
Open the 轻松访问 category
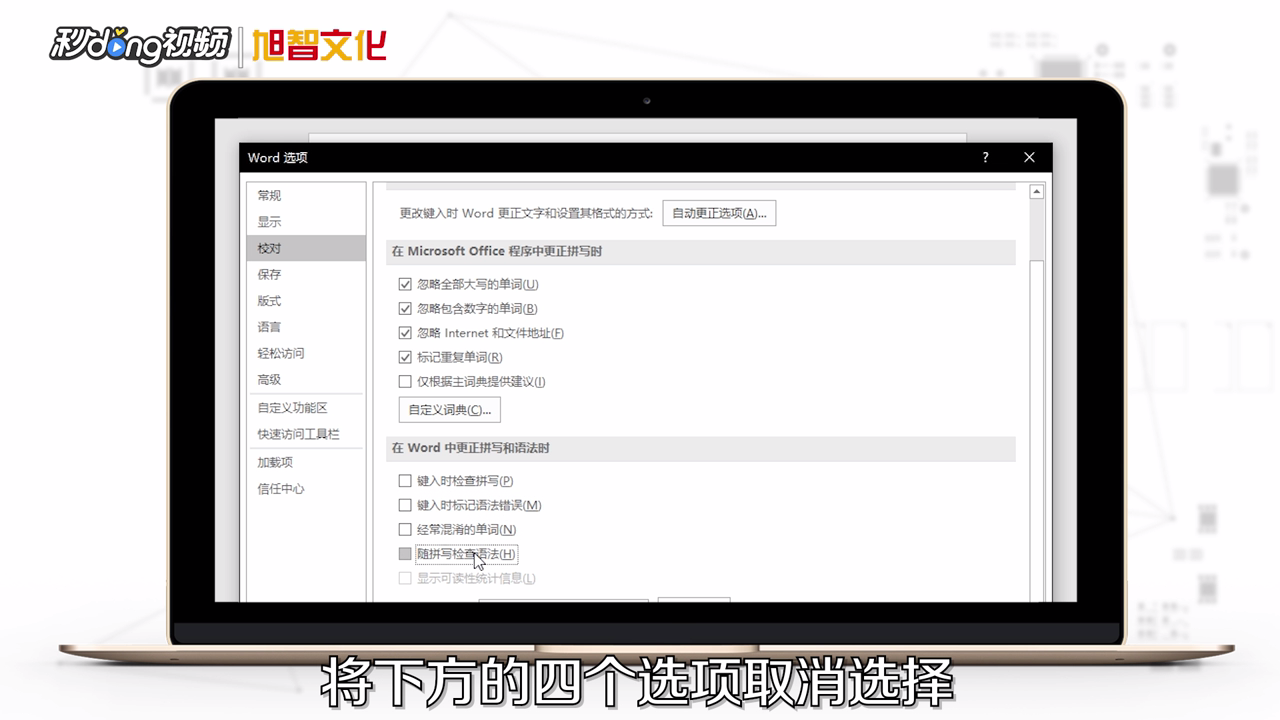[x=305, y=353]
